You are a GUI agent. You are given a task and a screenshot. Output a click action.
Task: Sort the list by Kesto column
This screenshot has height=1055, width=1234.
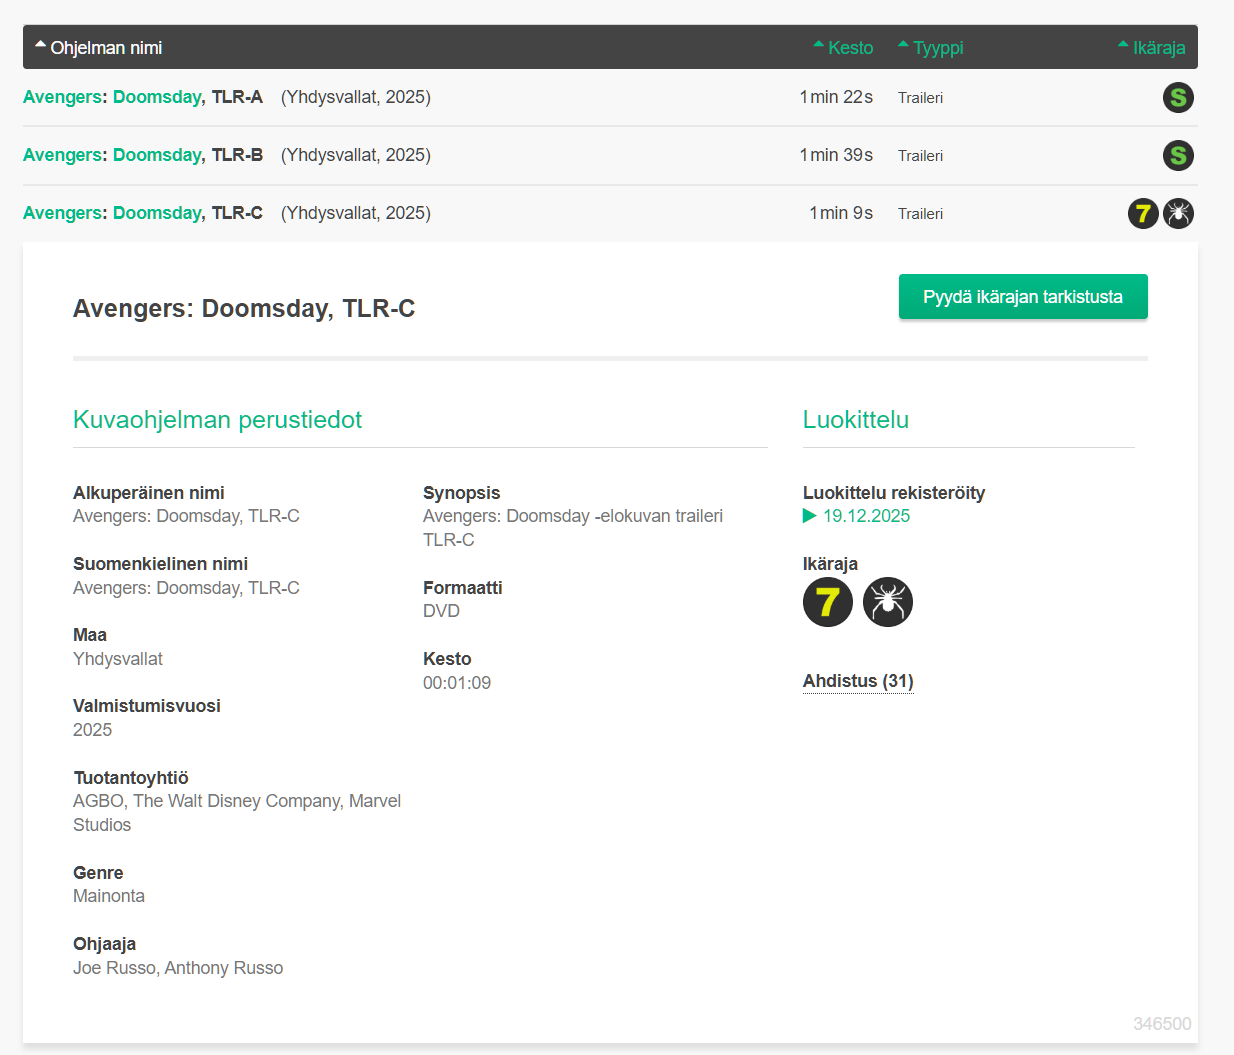(x=844, y=48)
